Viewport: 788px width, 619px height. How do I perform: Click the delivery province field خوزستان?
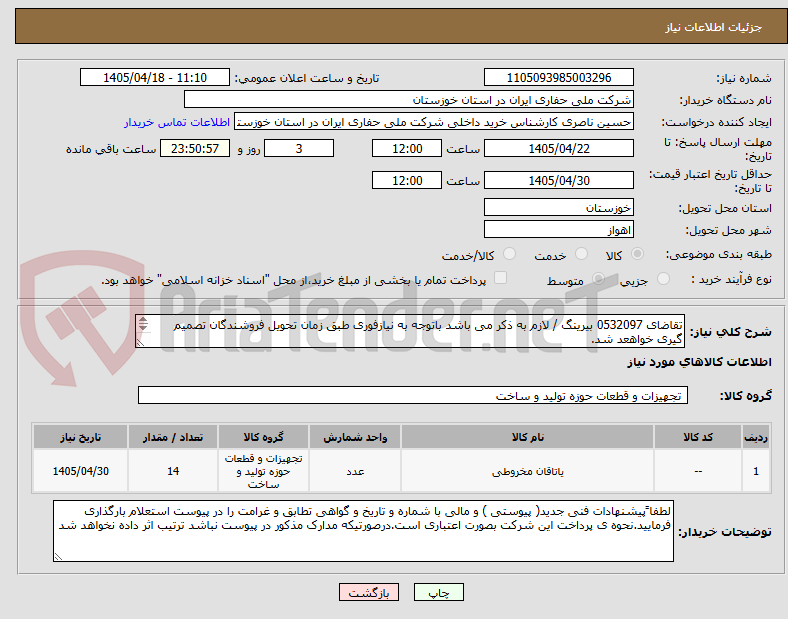click(558, 208)
